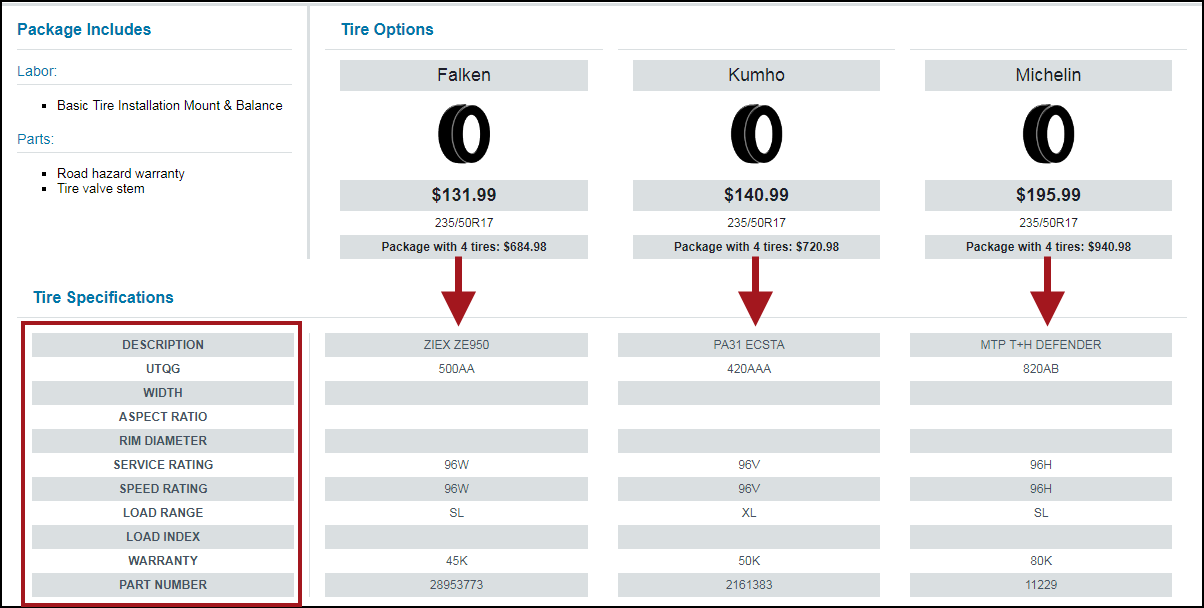1204x608 pixels.
Task: Click Falken's Package with 4 tires price
Action: tap(464, 247)
